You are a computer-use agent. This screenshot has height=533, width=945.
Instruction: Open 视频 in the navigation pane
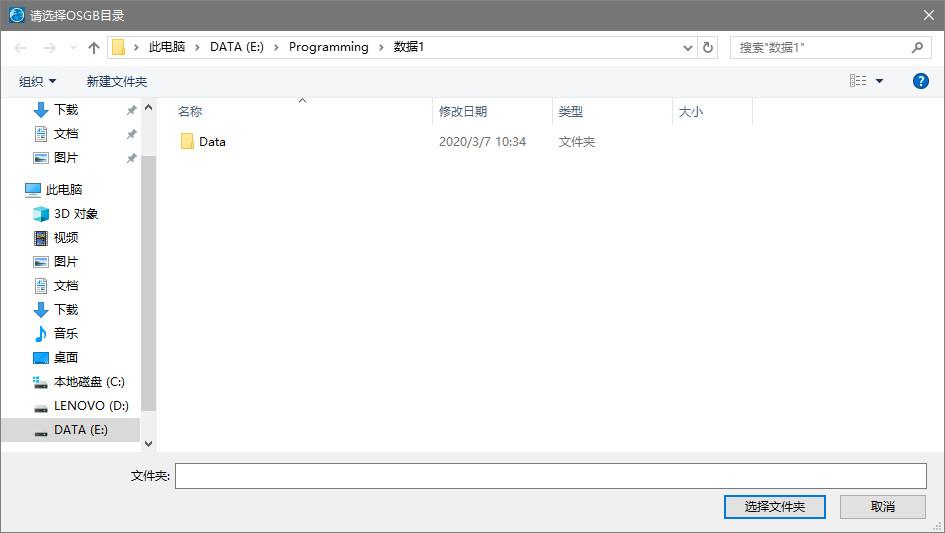66,238
